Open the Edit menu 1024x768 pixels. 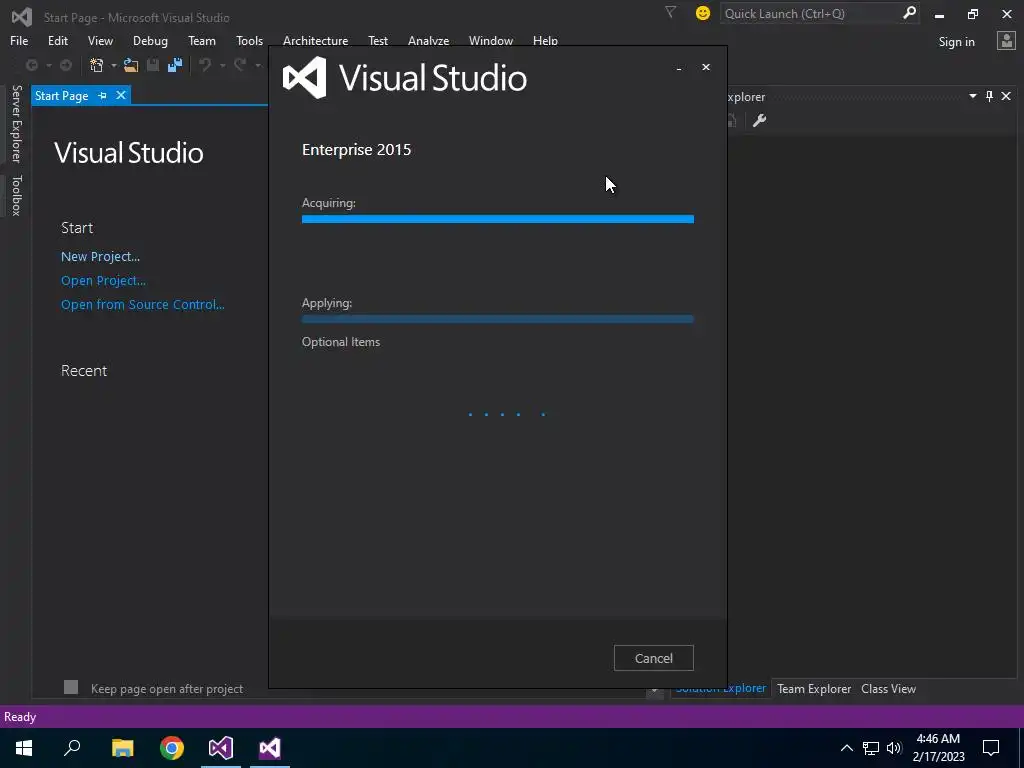(57, 40)
